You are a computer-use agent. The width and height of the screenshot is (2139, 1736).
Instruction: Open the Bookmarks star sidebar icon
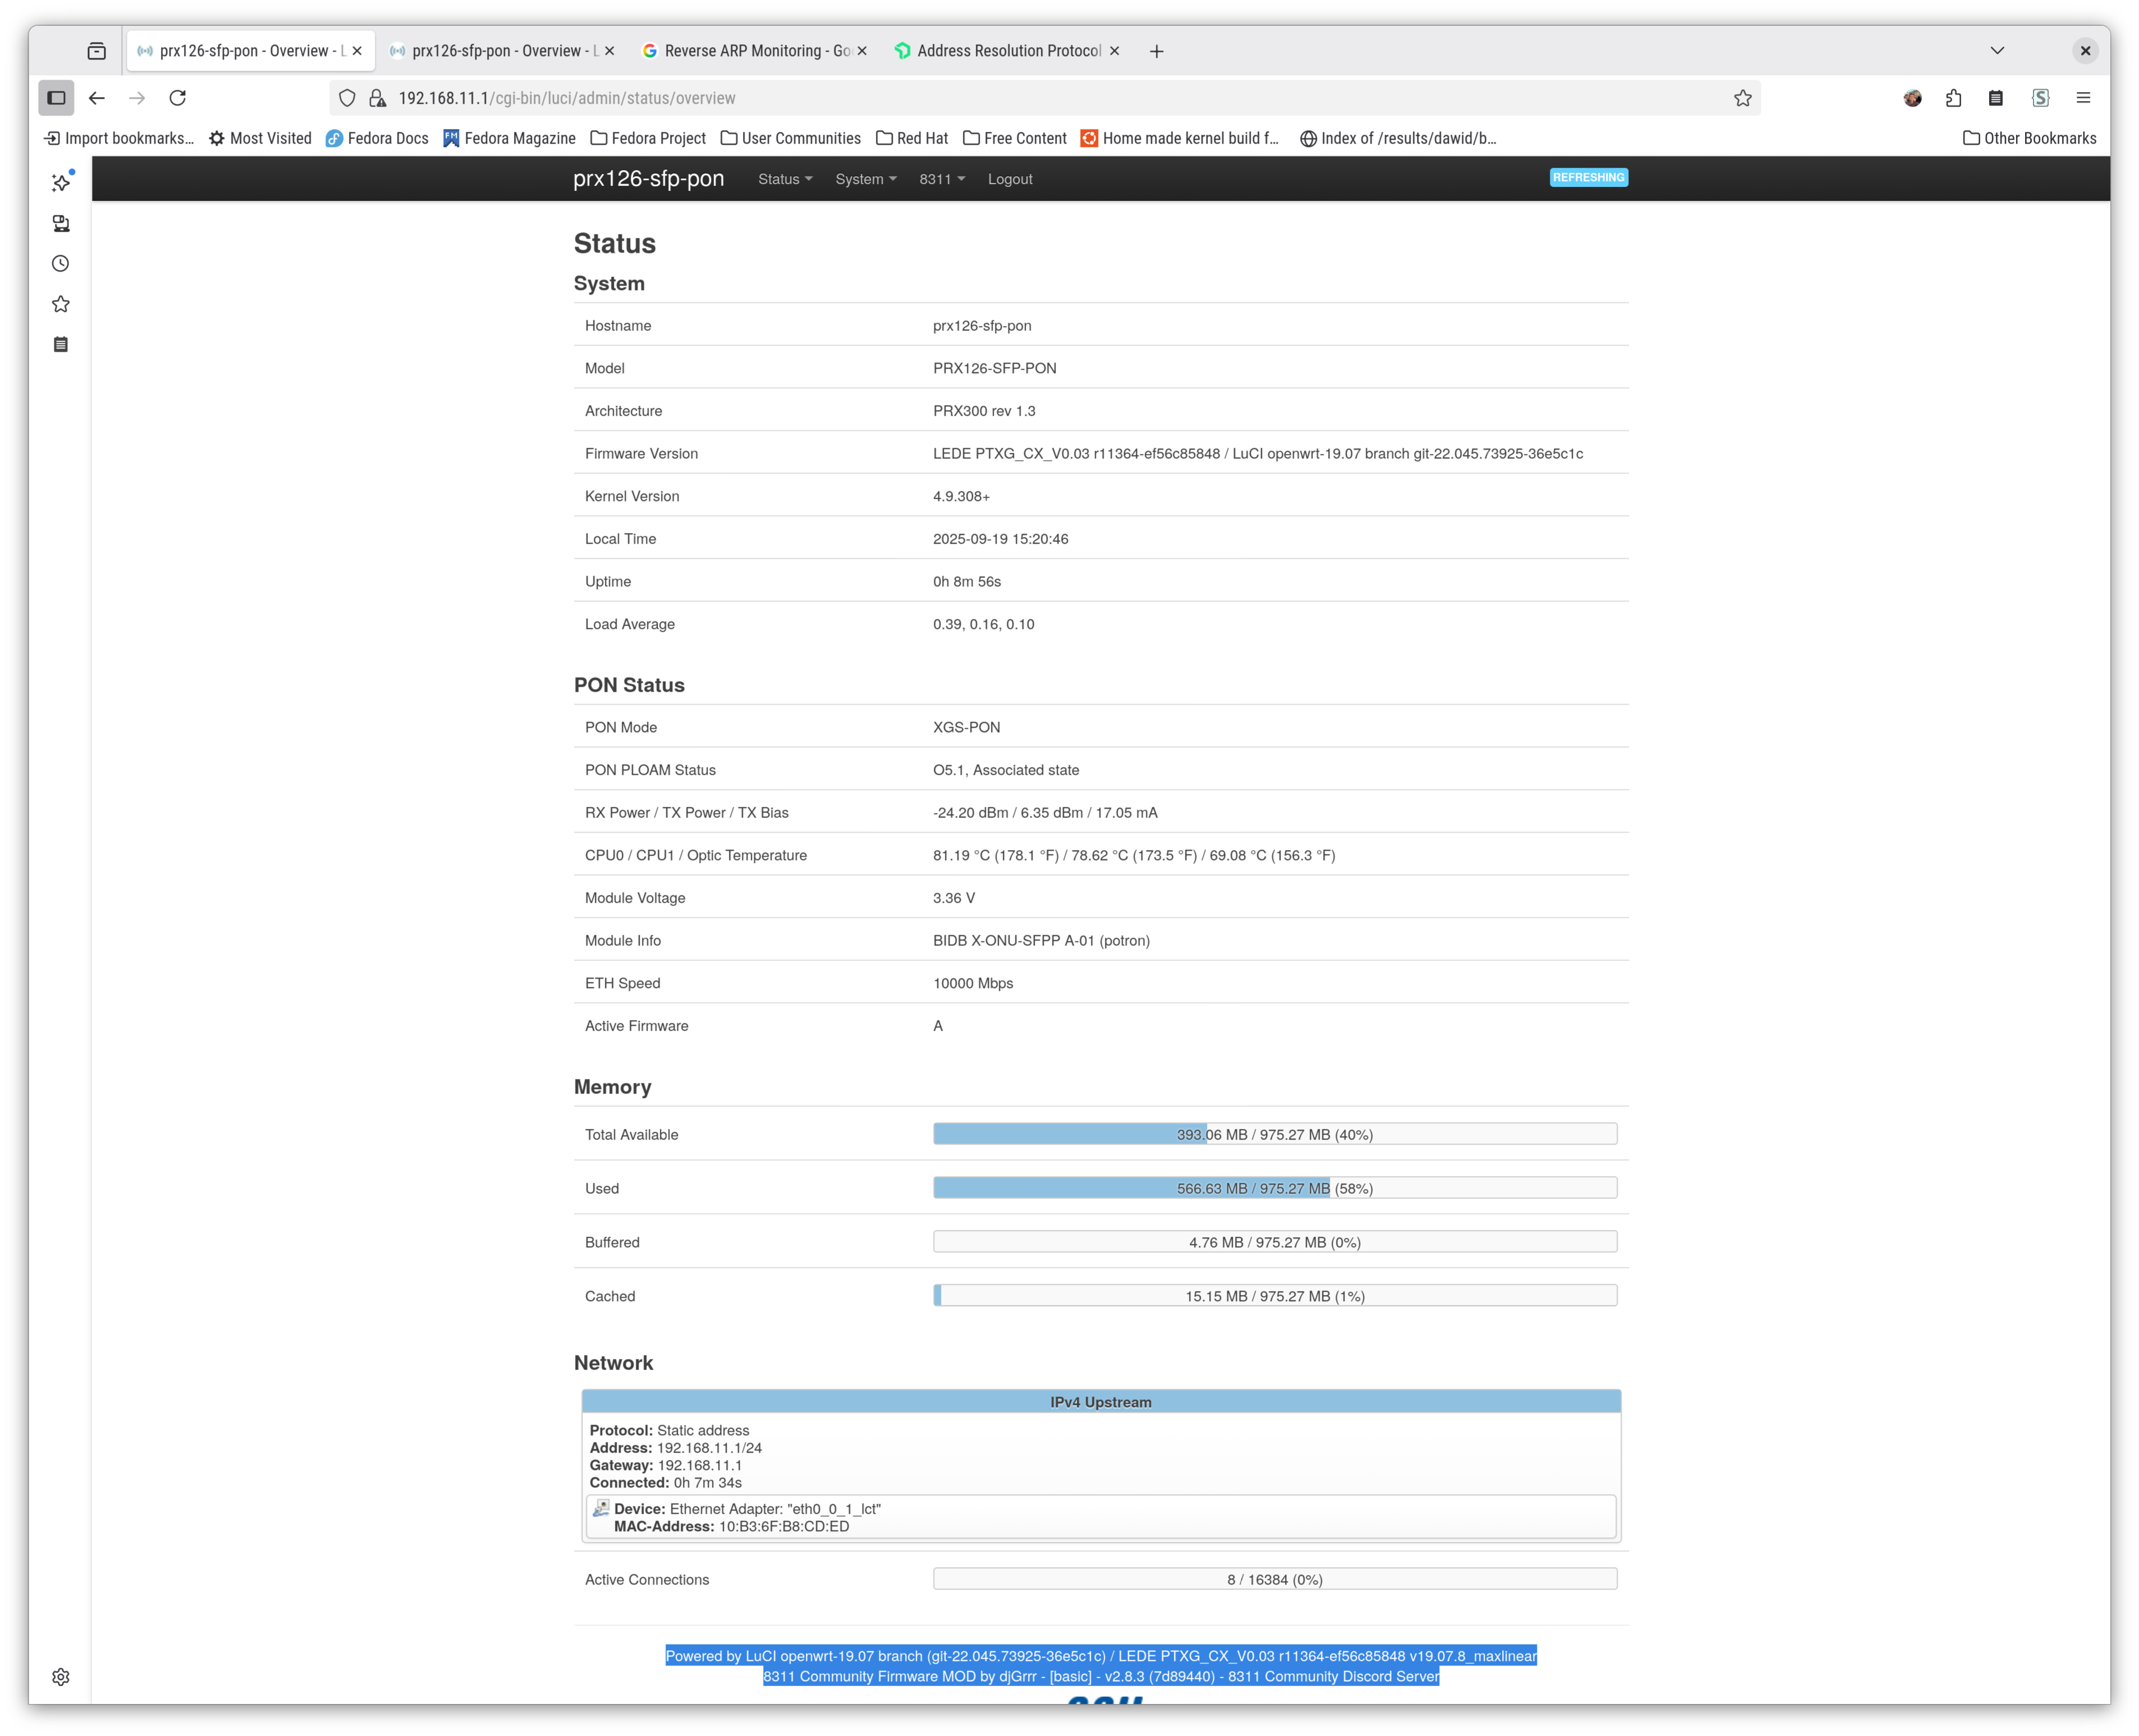tap(61, 304)
